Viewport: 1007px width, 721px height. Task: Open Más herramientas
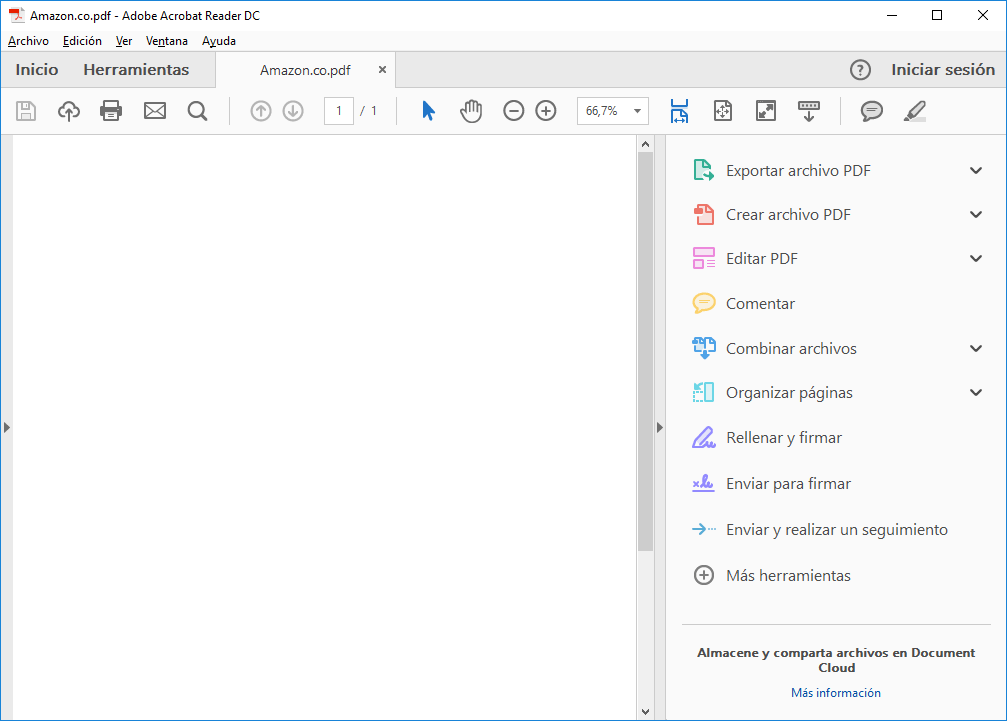coord(771,575)
